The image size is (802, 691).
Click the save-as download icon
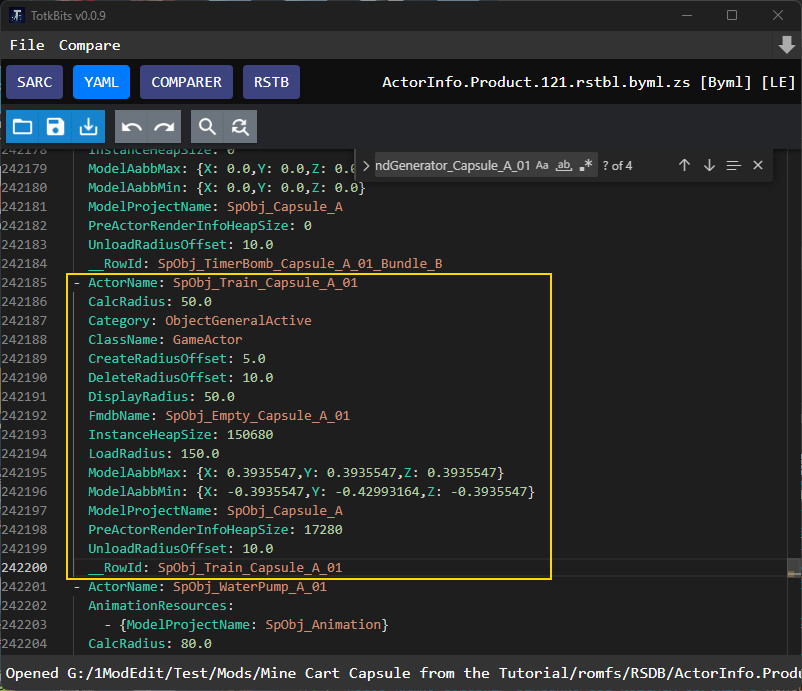pos(88,127)
